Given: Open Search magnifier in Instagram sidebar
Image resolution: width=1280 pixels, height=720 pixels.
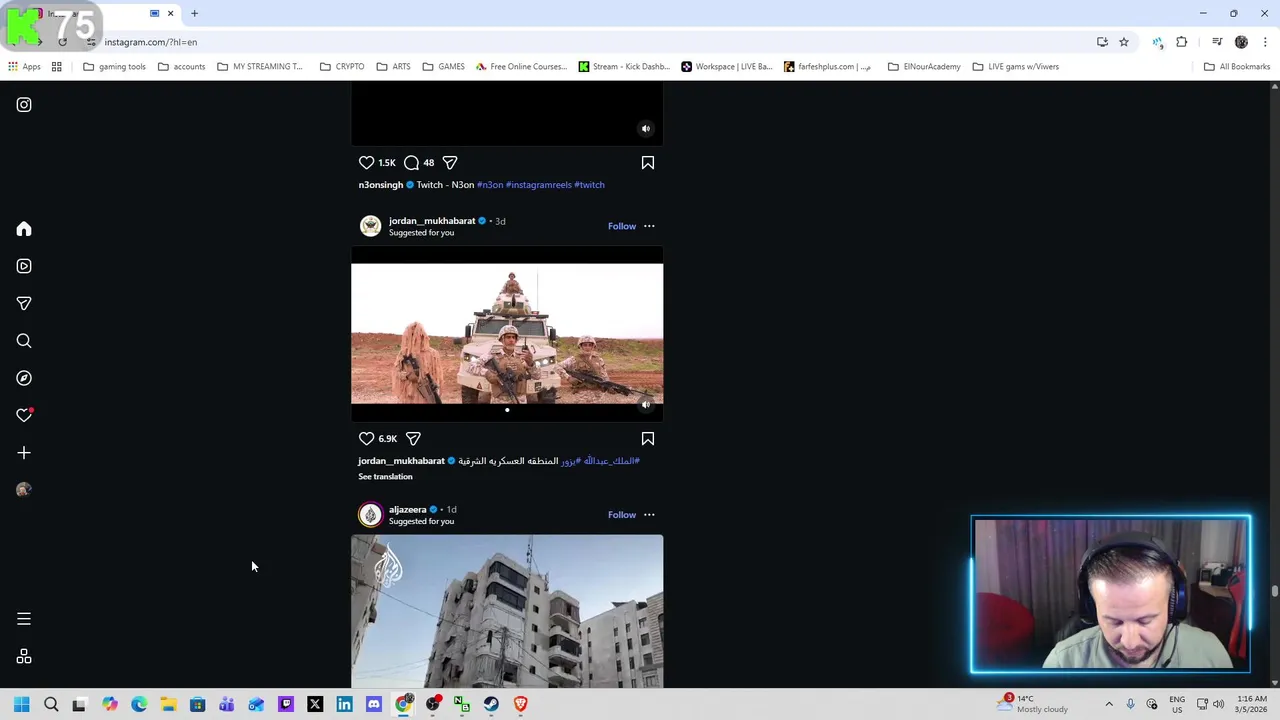Looking at the screenshot, I should pos(24,341).
